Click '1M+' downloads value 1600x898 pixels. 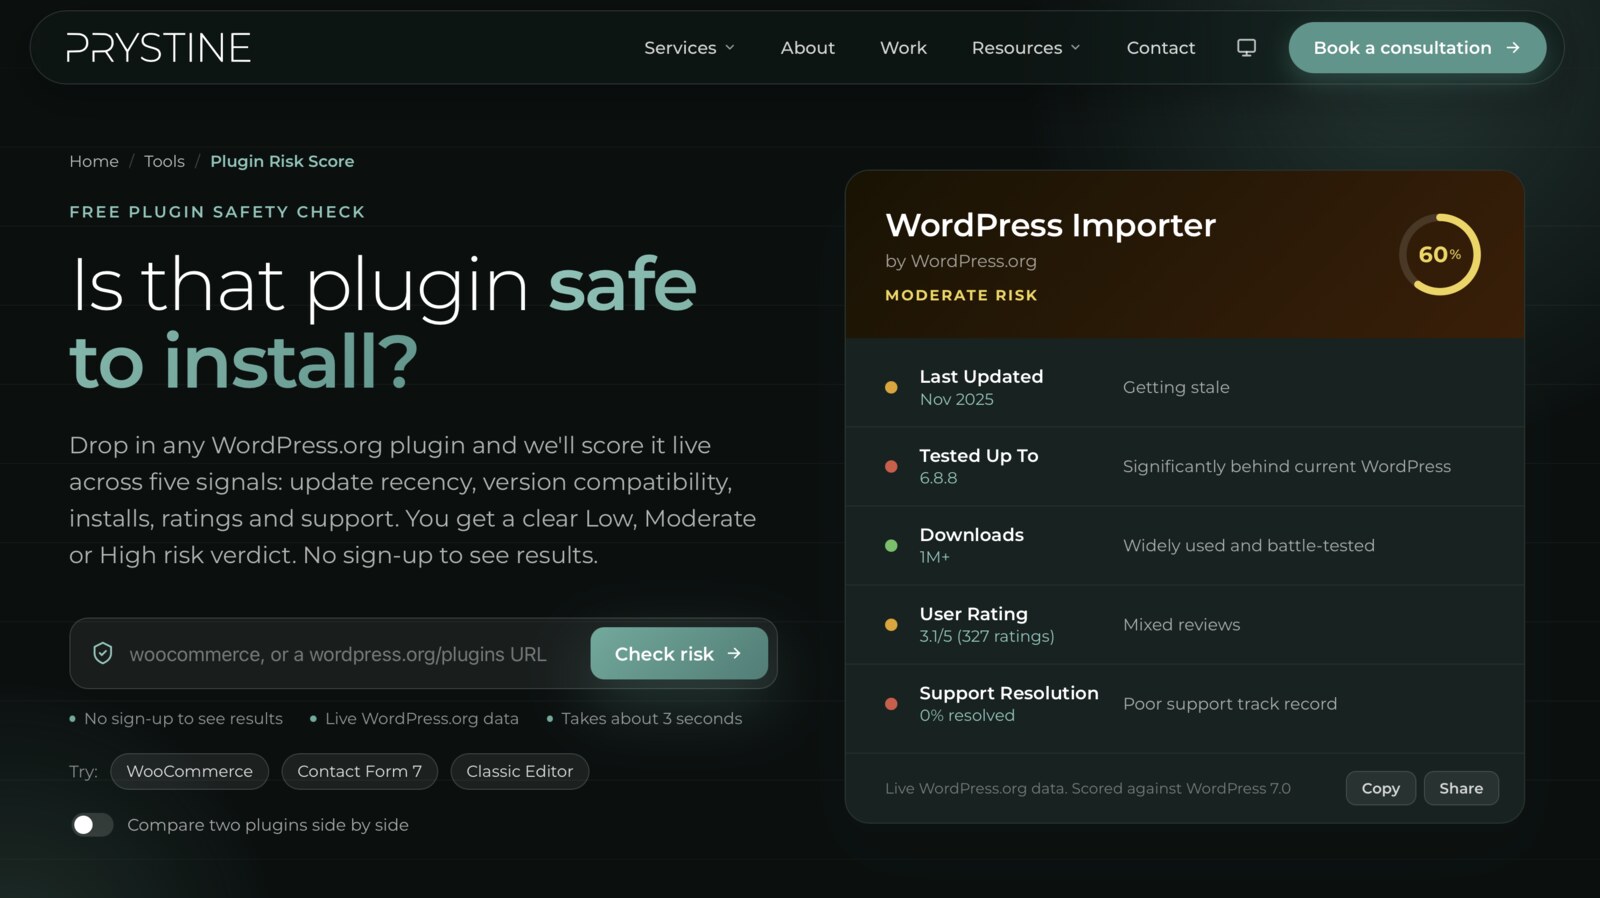click(x=934, y=557)
